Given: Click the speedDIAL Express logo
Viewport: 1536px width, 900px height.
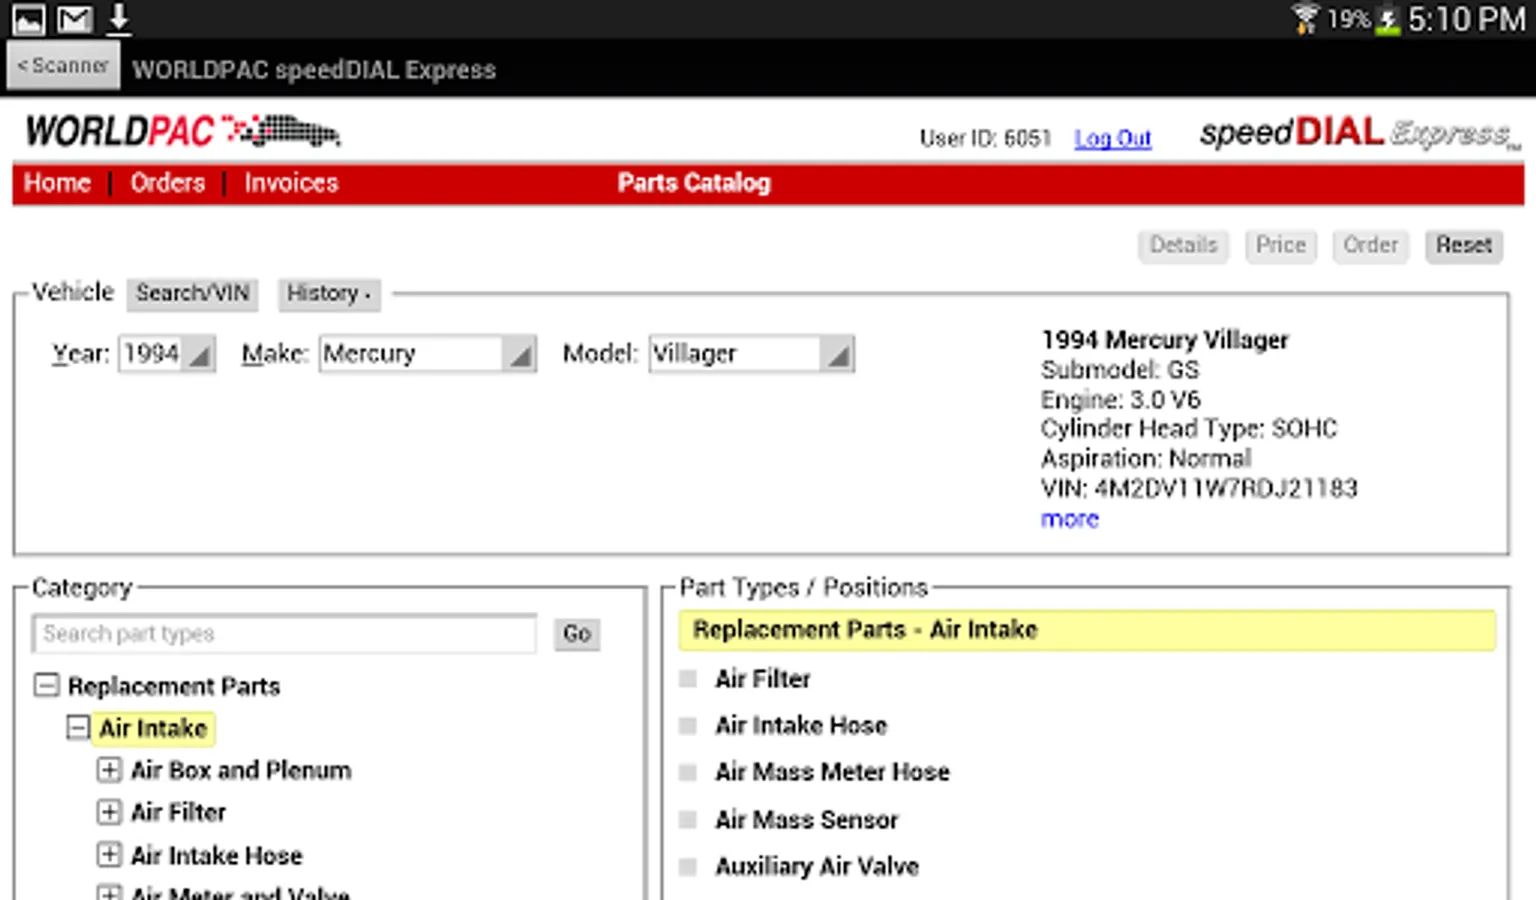Looking at the screenshot, I should click(1360, 133).
